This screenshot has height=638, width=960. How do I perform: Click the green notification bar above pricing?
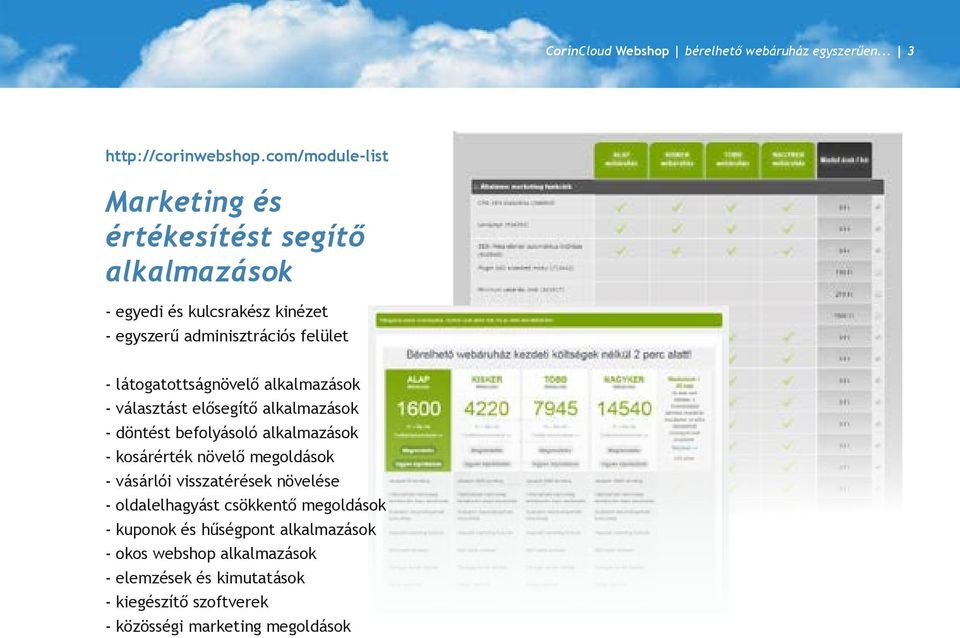(x=549, y=320)
